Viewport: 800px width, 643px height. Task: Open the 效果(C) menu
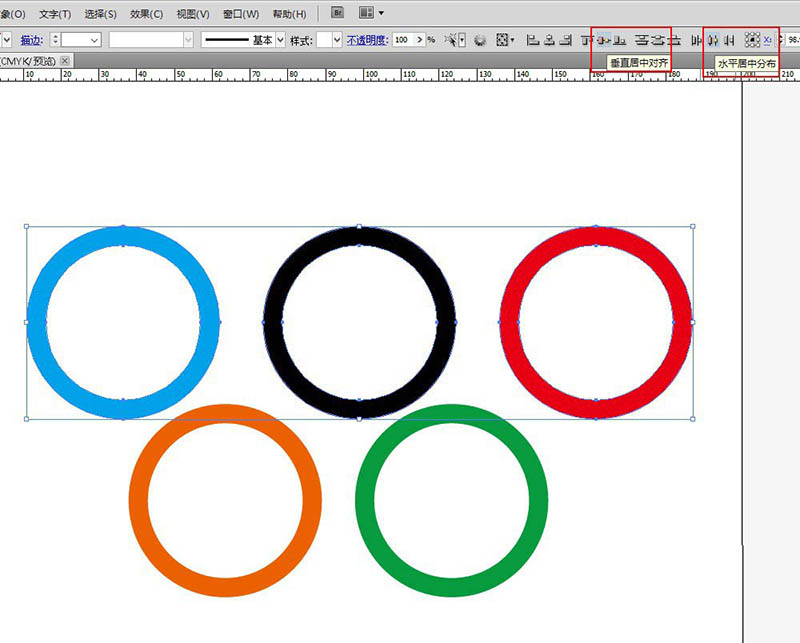(146, 14)
